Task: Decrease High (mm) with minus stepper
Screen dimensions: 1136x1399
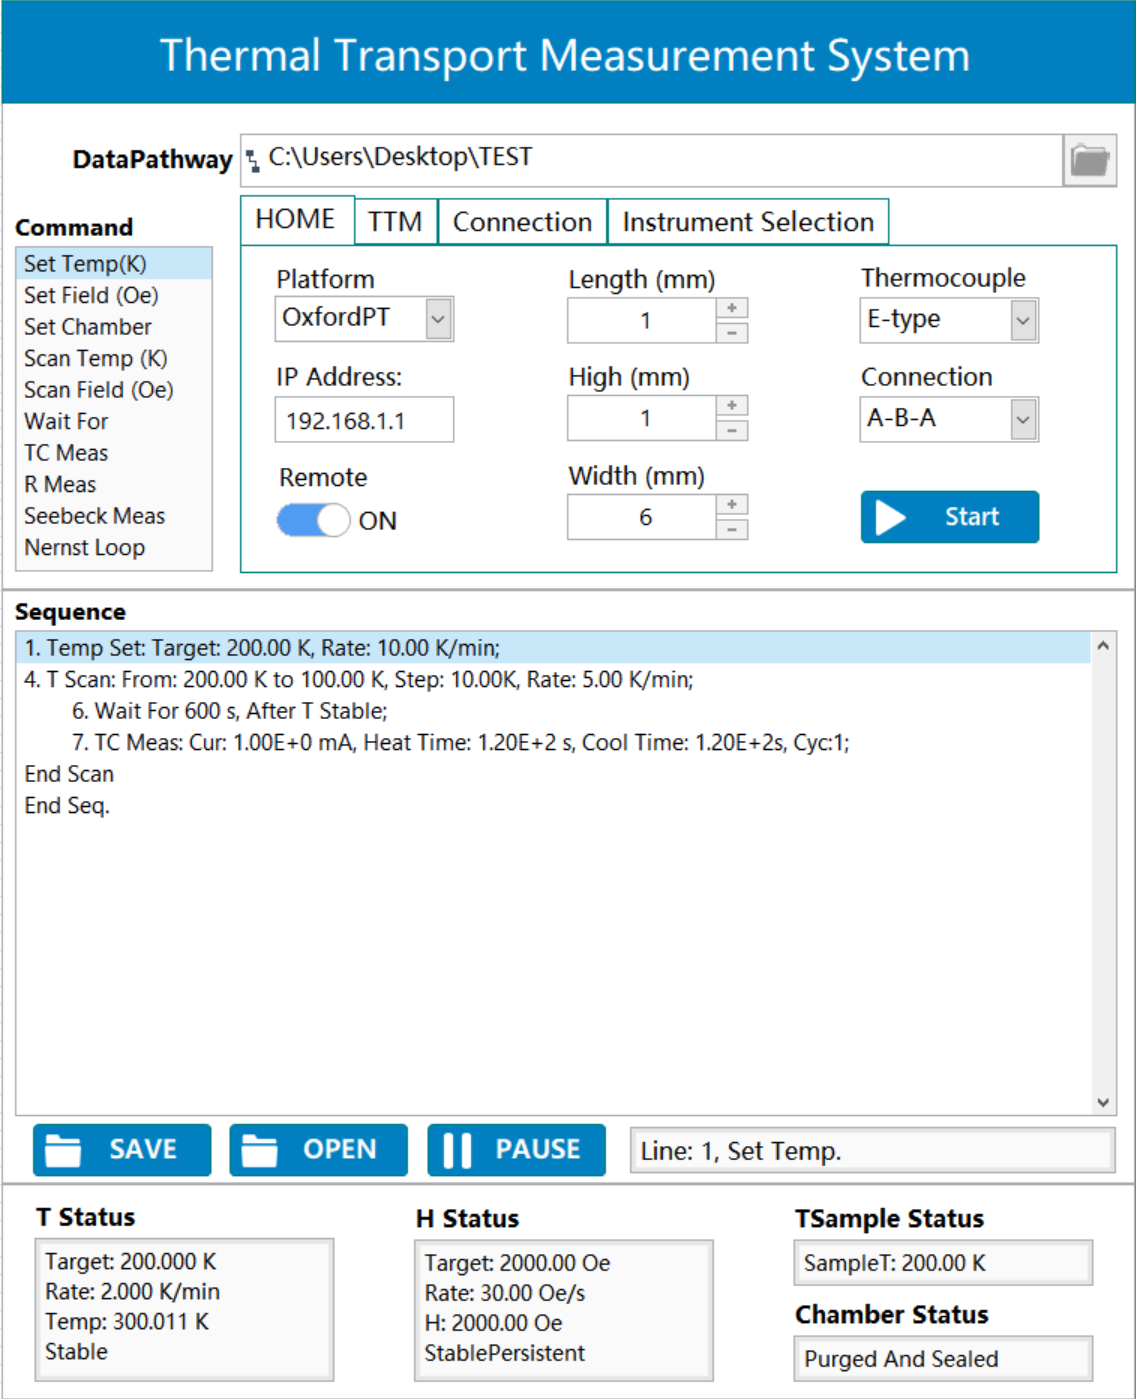Action: coord(732,431)
